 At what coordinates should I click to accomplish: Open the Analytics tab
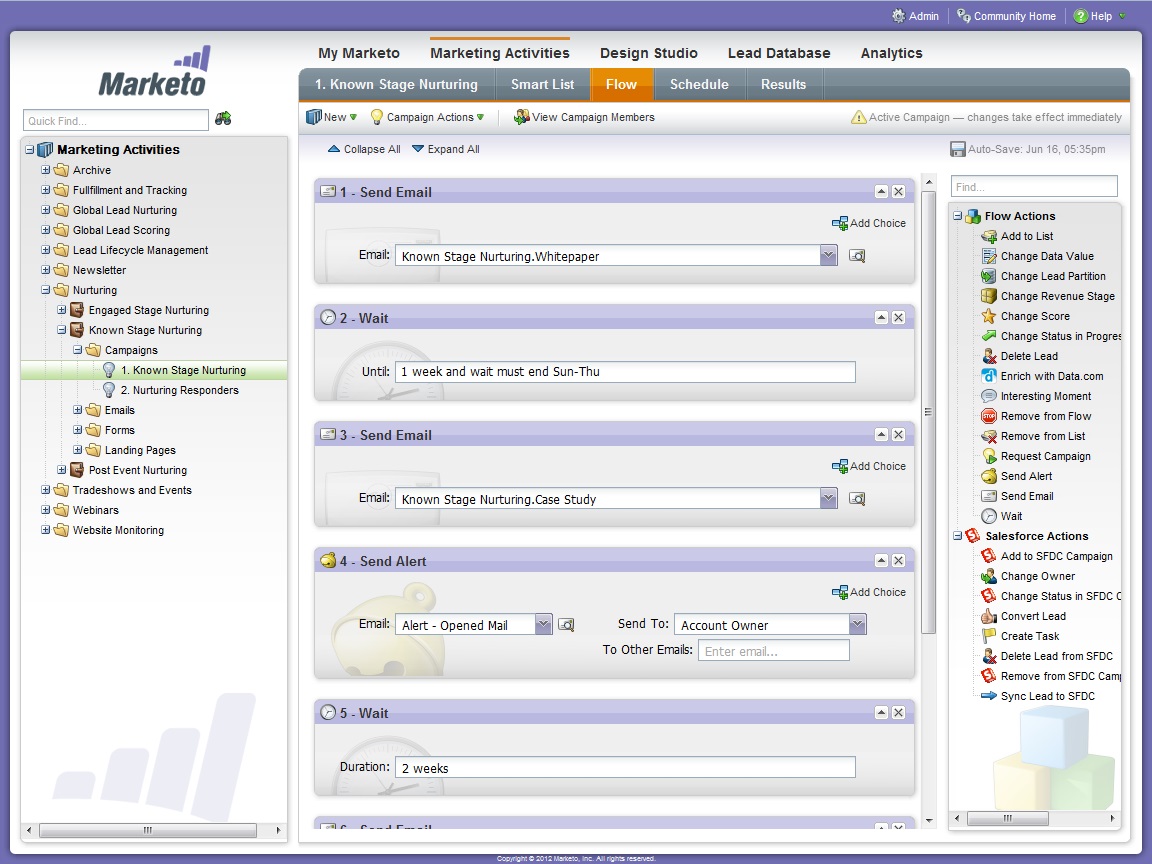click(891, 53)
